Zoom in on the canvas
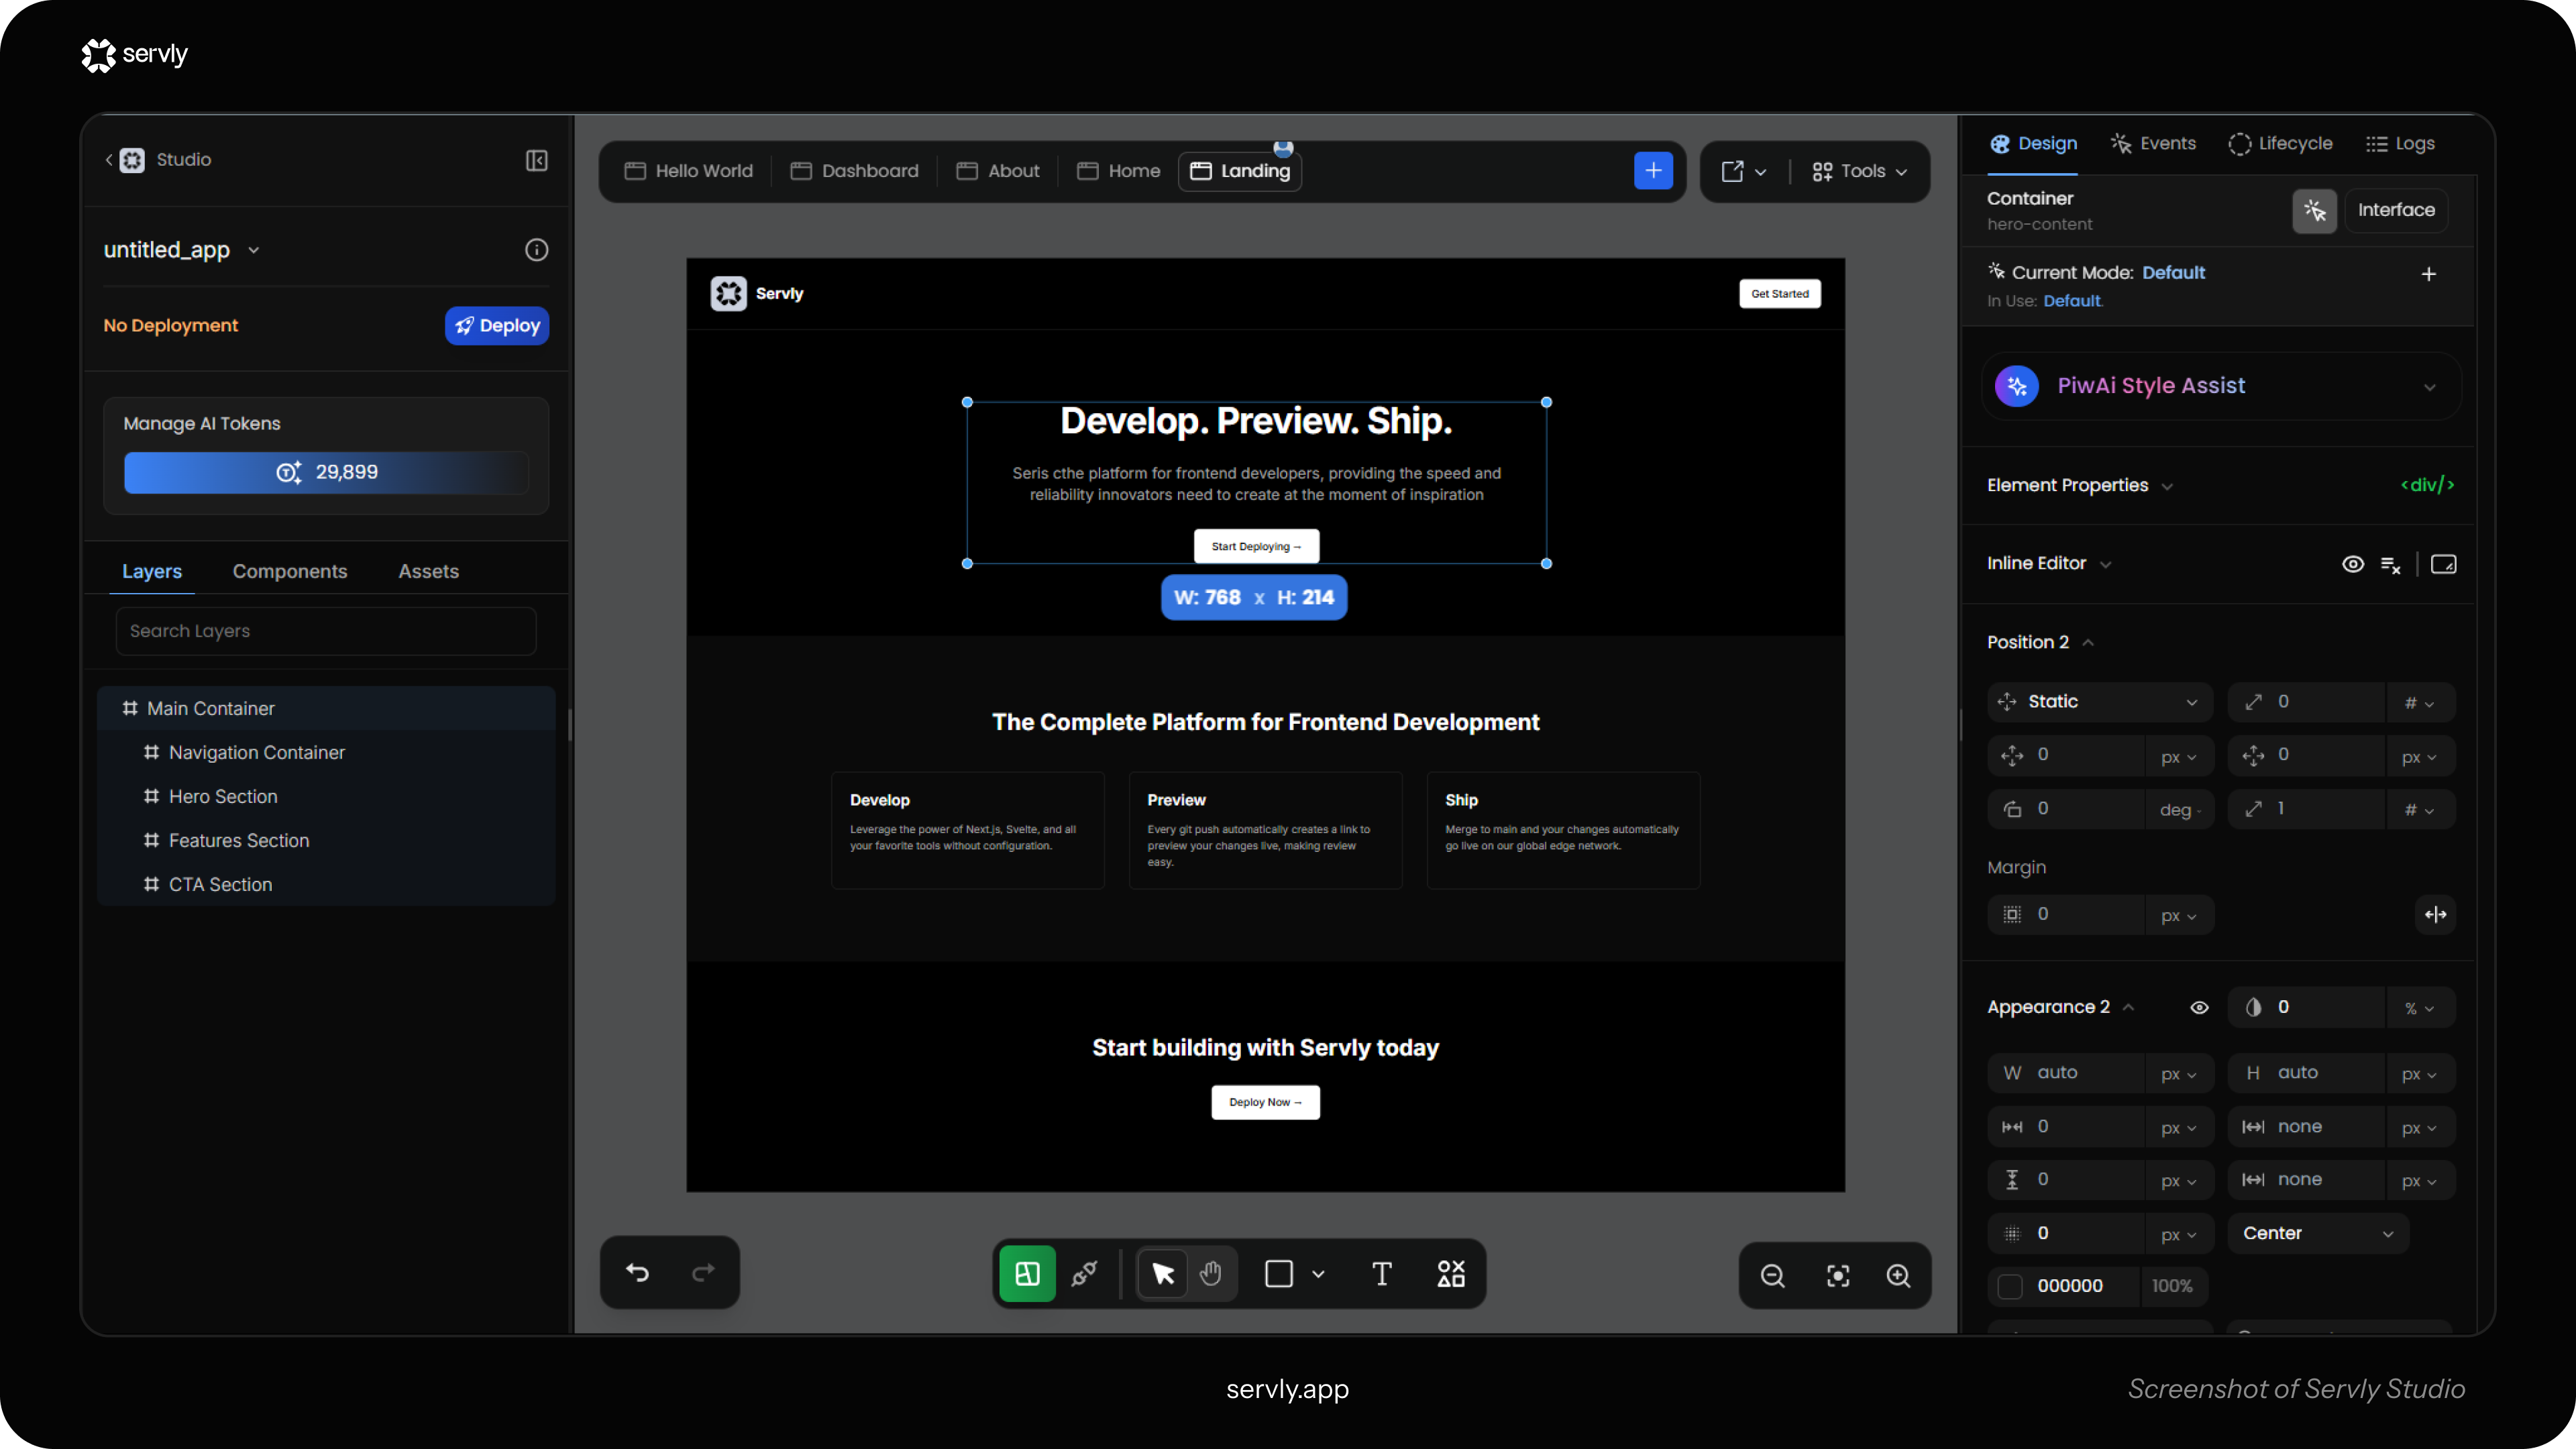 tap(1898, 1275)
